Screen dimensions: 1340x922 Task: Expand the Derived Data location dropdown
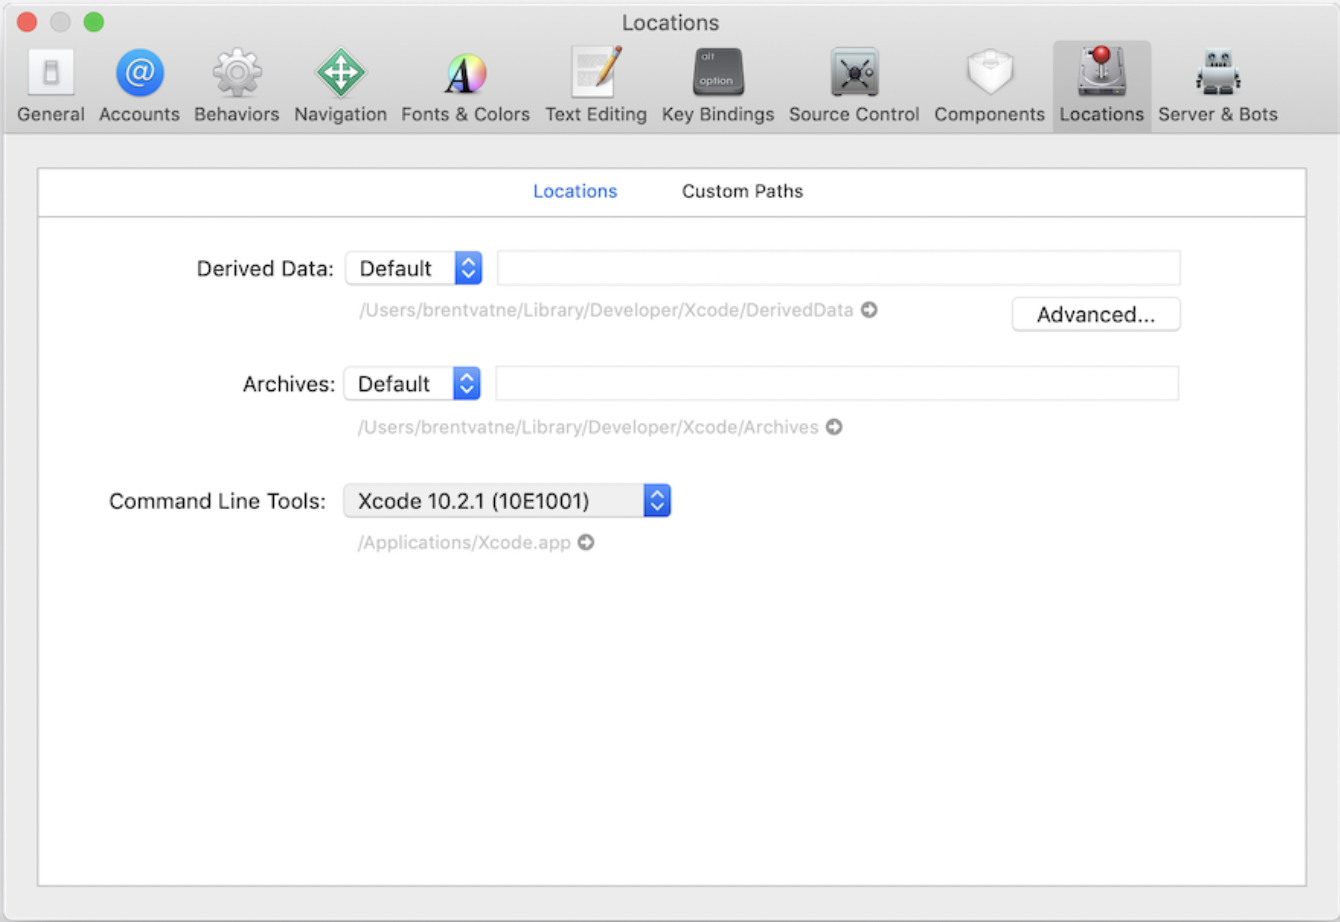tap(414, 268)
